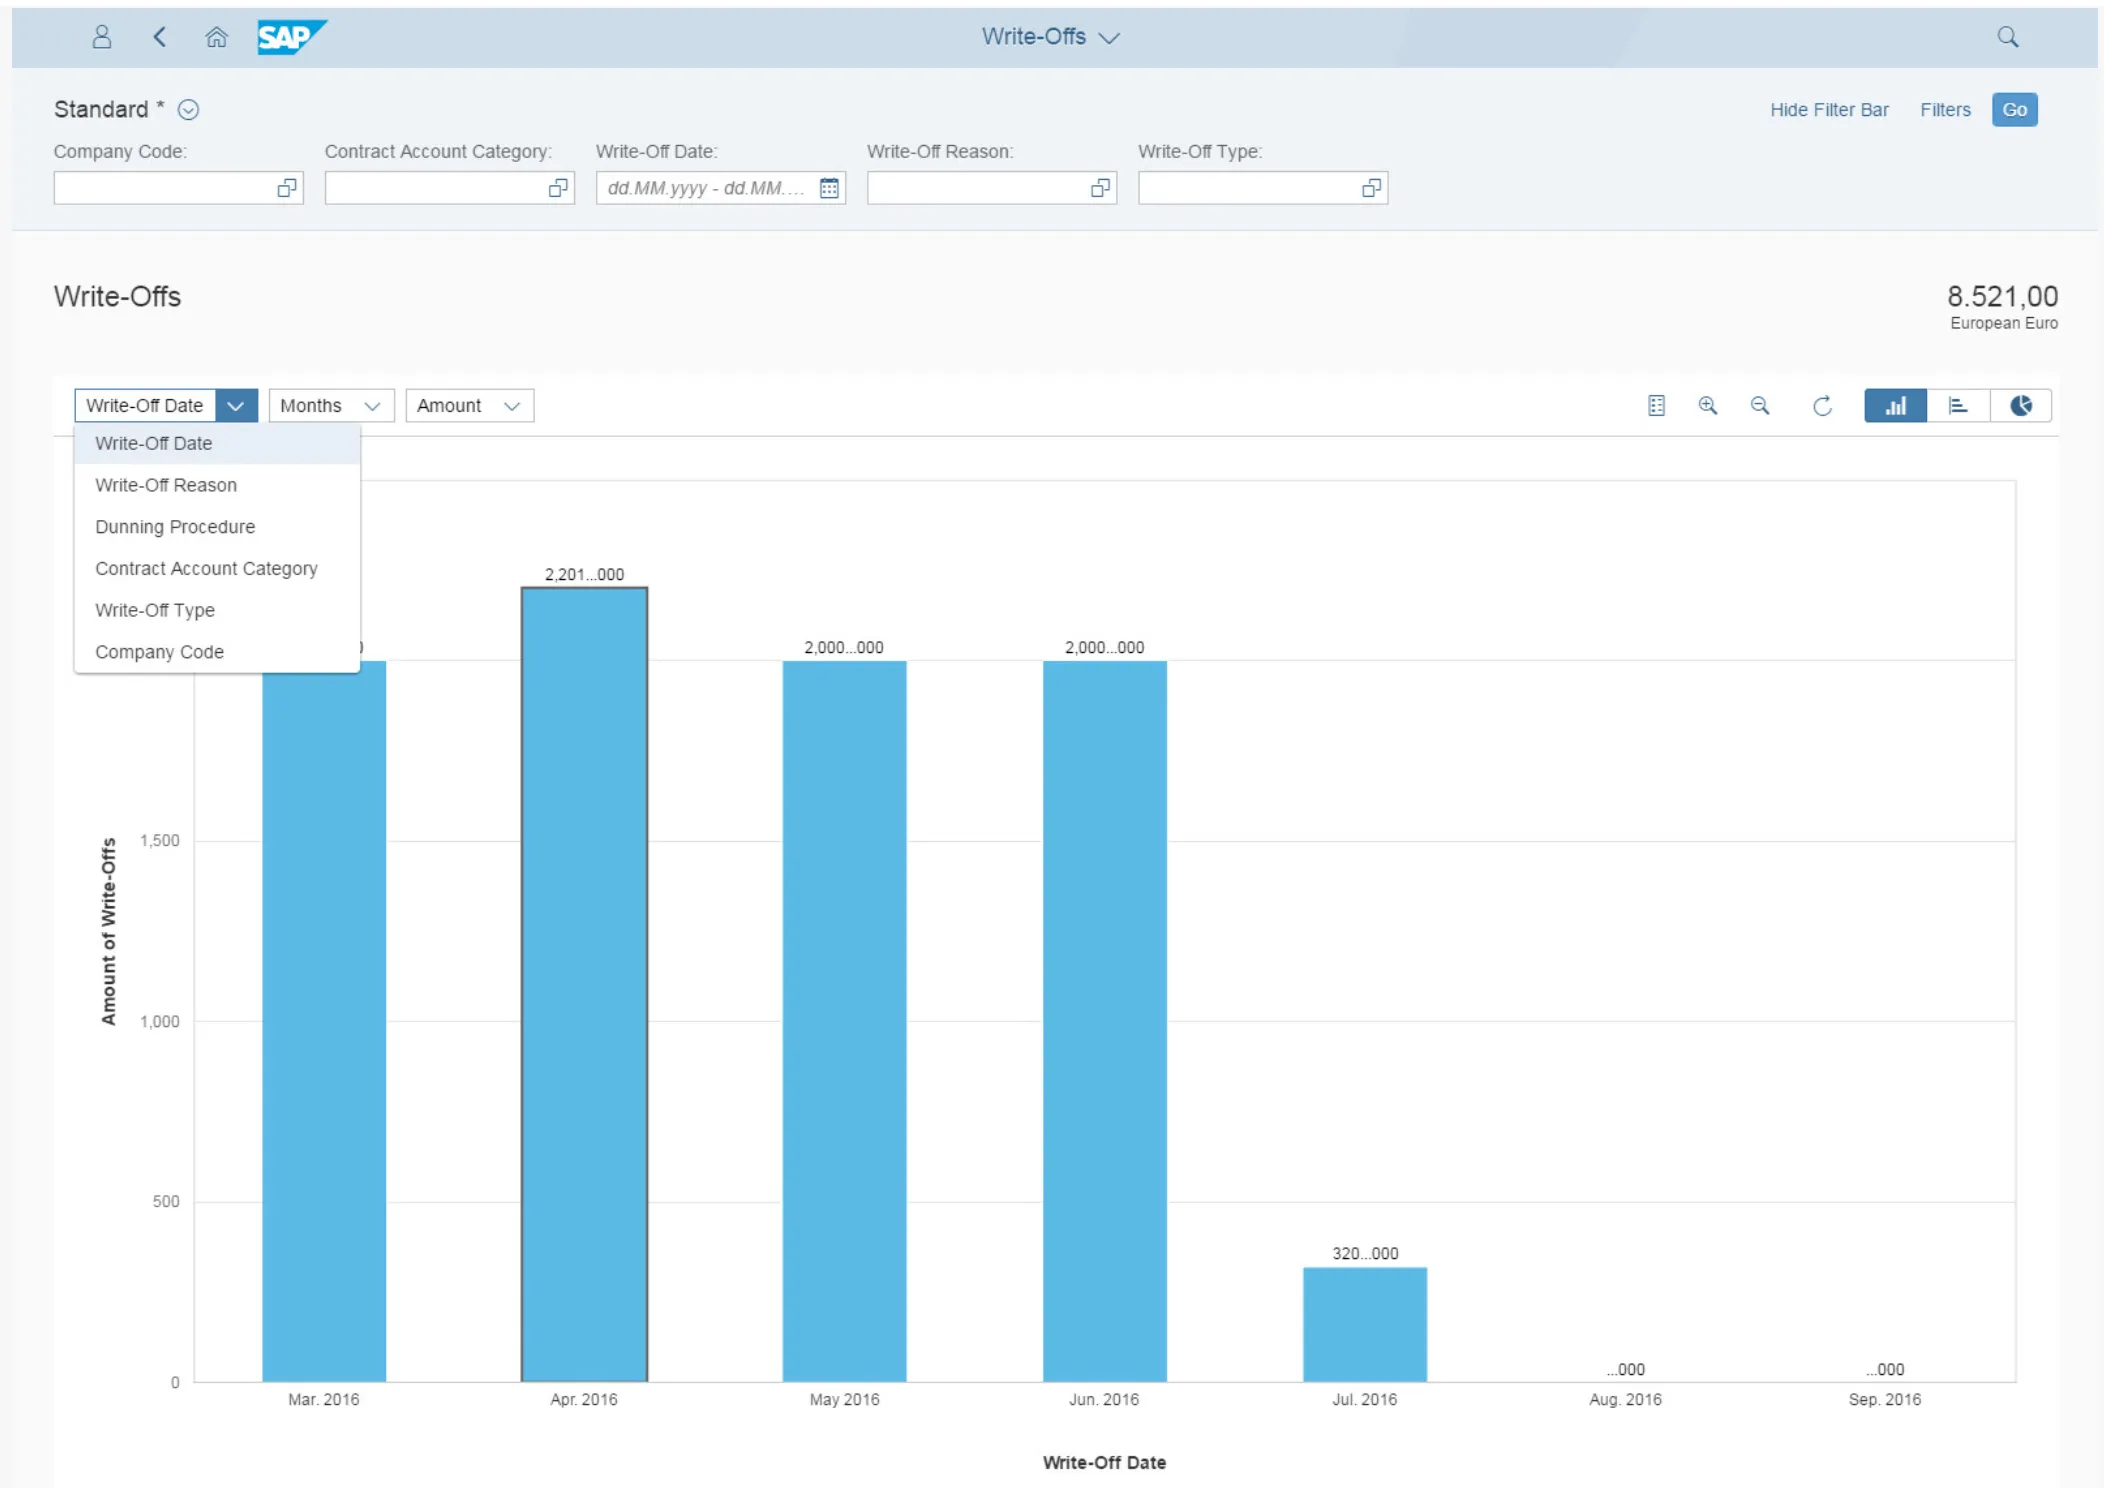Collapse the Write-Off Date dimension dropdown

click(x=236, y=405)
